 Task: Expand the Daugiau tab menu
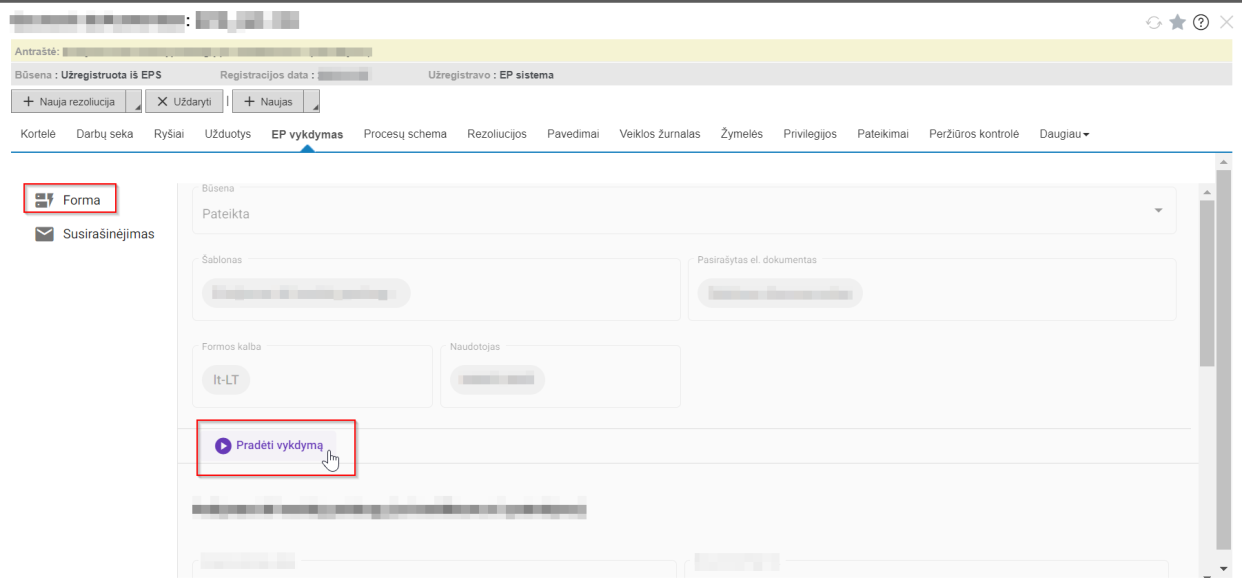1064,134
